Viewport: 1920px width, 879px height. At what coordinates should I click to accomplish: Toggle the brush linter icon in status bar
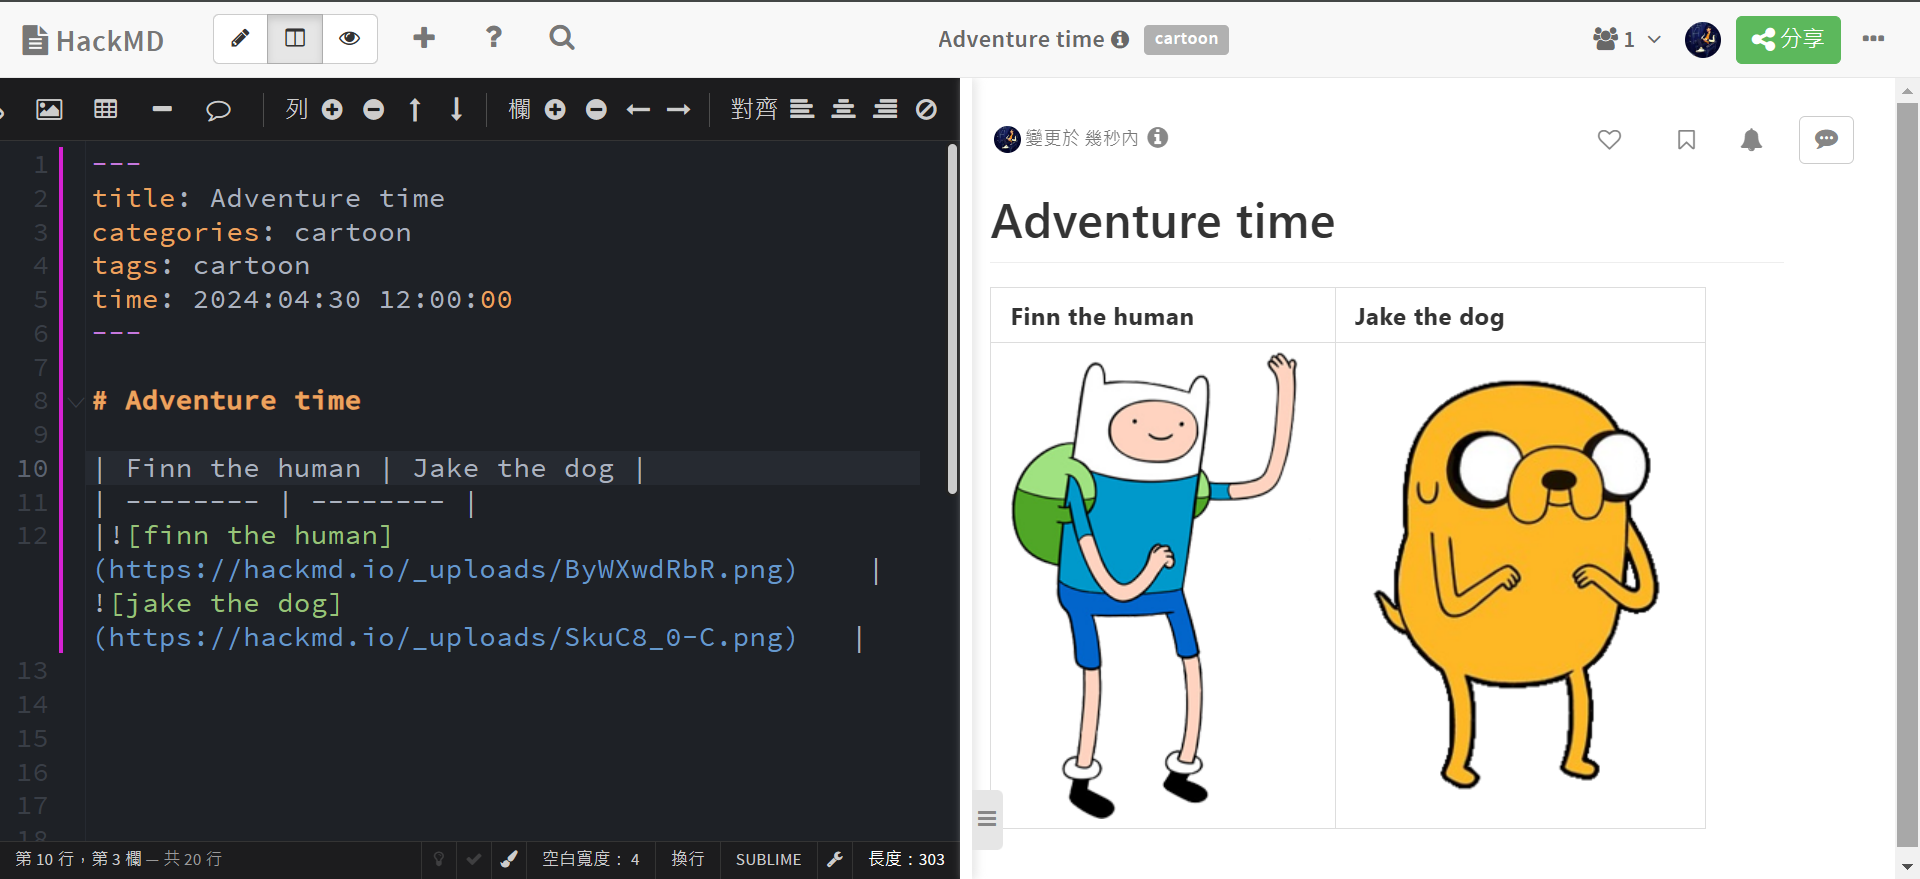(509, 859)
